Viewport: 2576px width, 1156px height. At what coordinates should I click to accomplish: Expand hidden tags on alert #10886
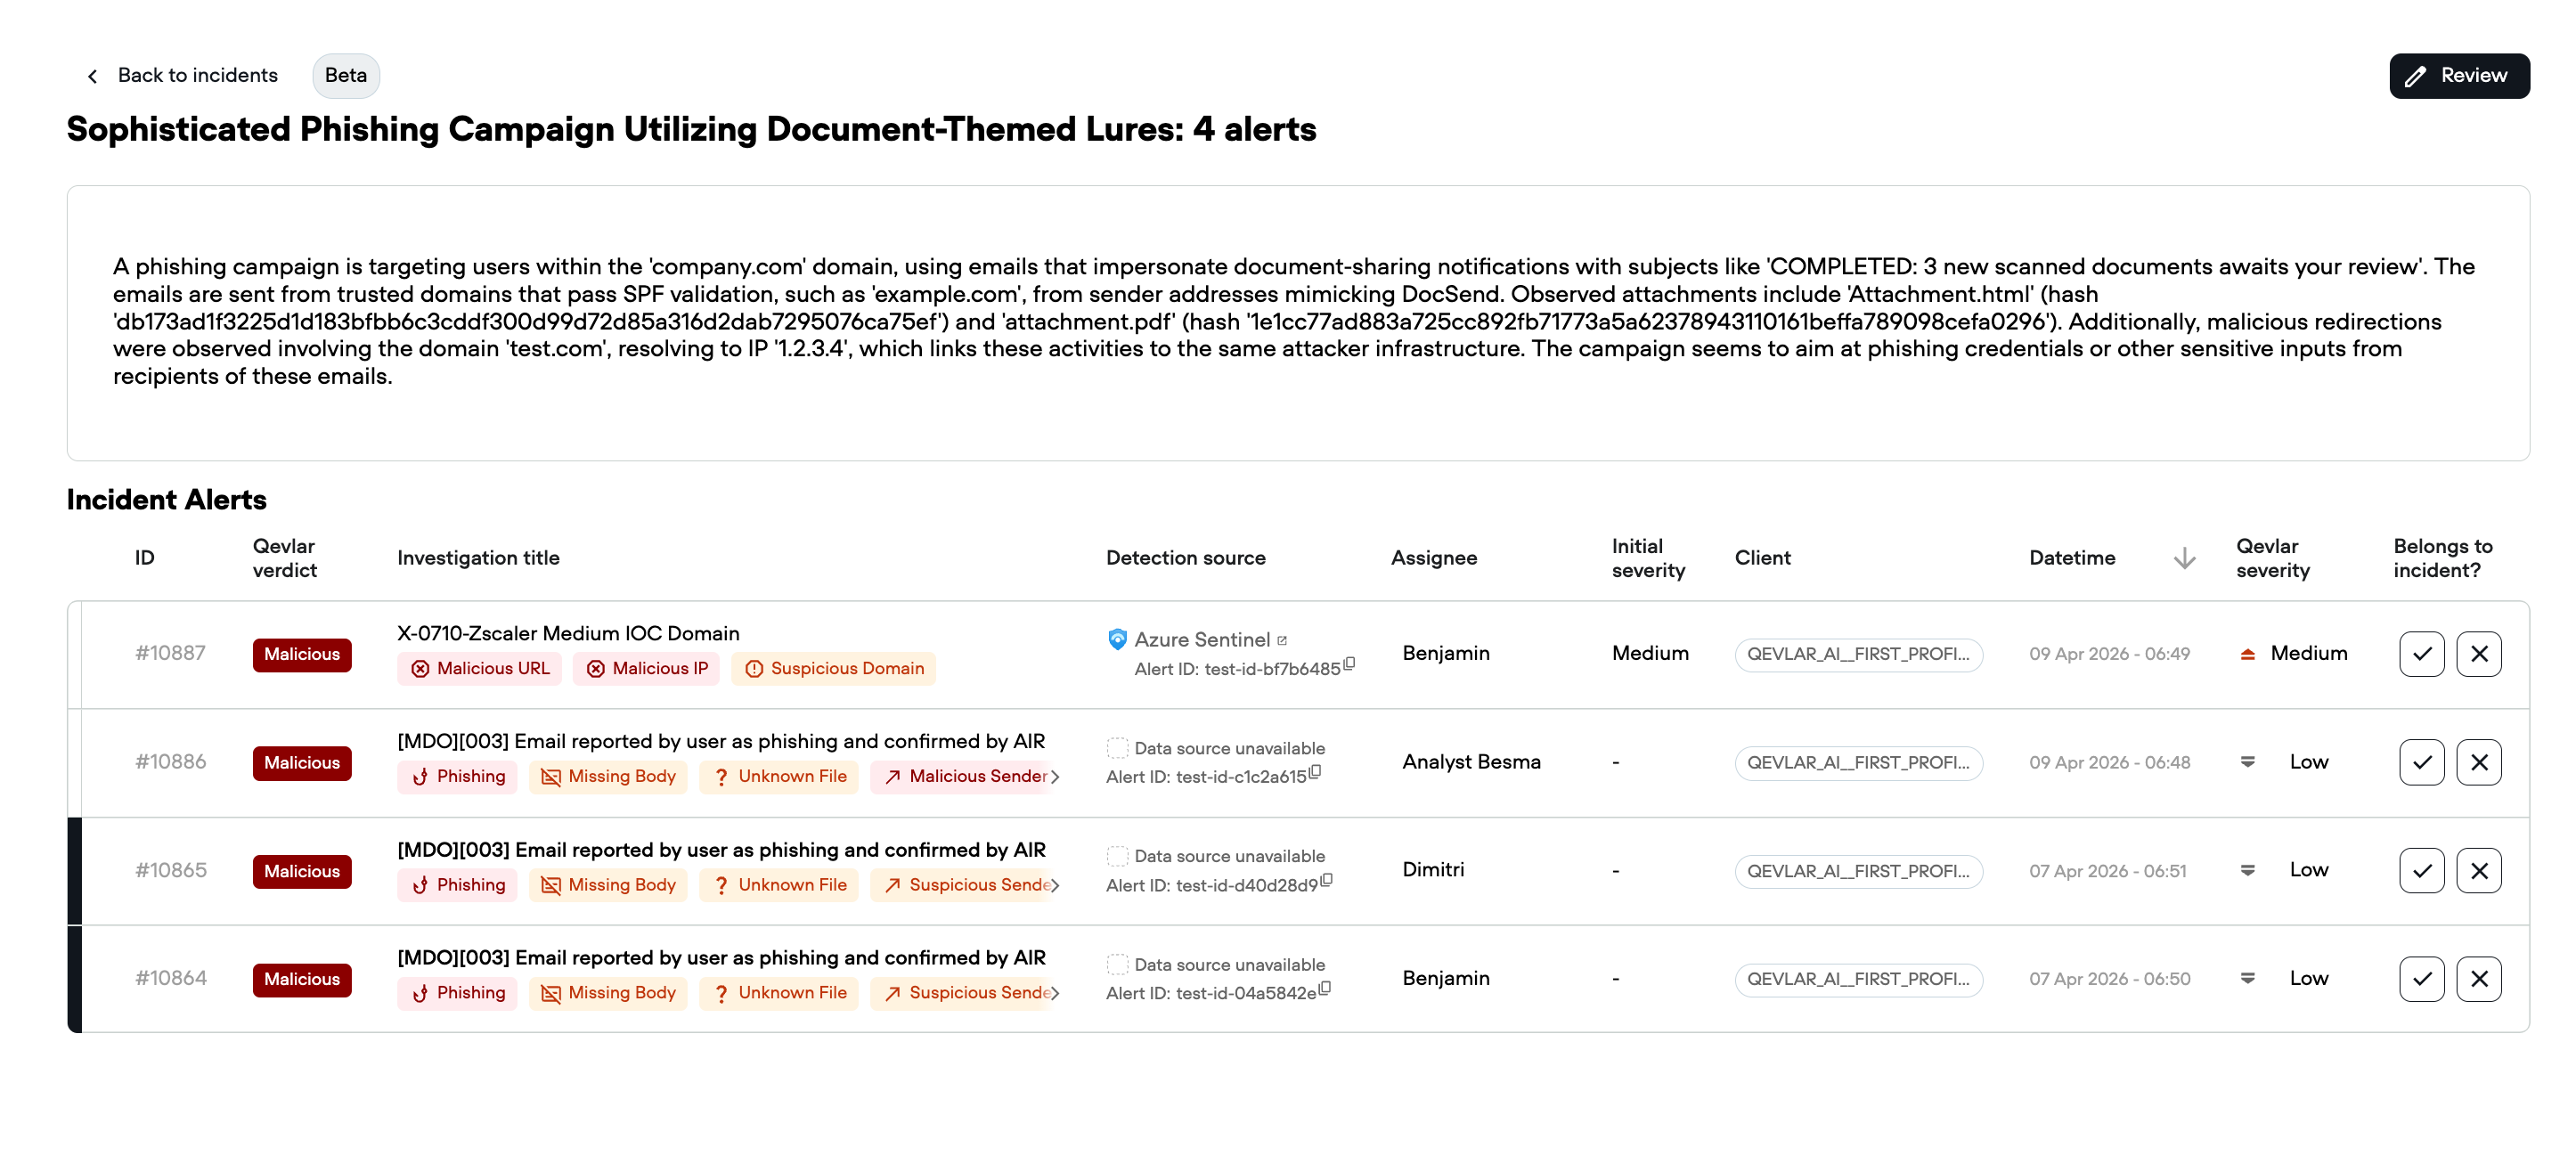1055,776
